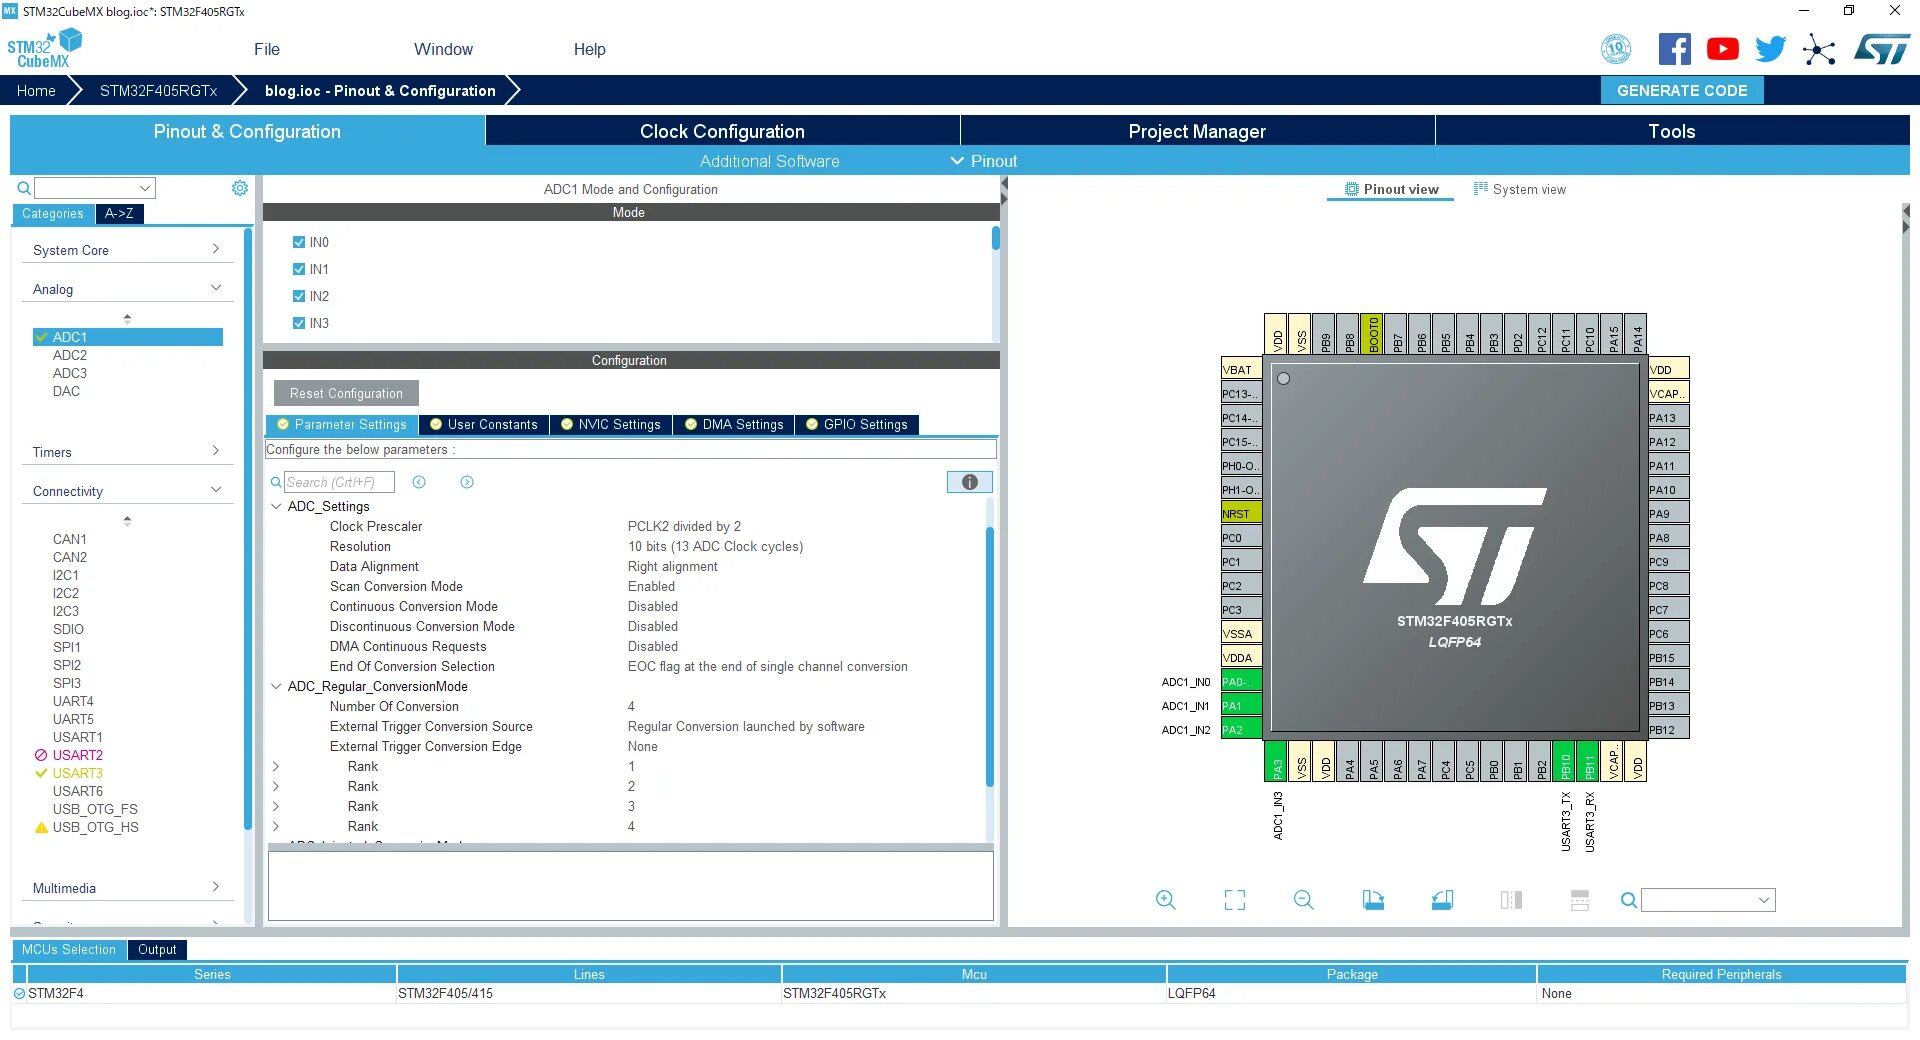Click the ST logo icon
Image resolution: width=1920 pixels, height=1040 pixels.
[x=1881, y=49]
